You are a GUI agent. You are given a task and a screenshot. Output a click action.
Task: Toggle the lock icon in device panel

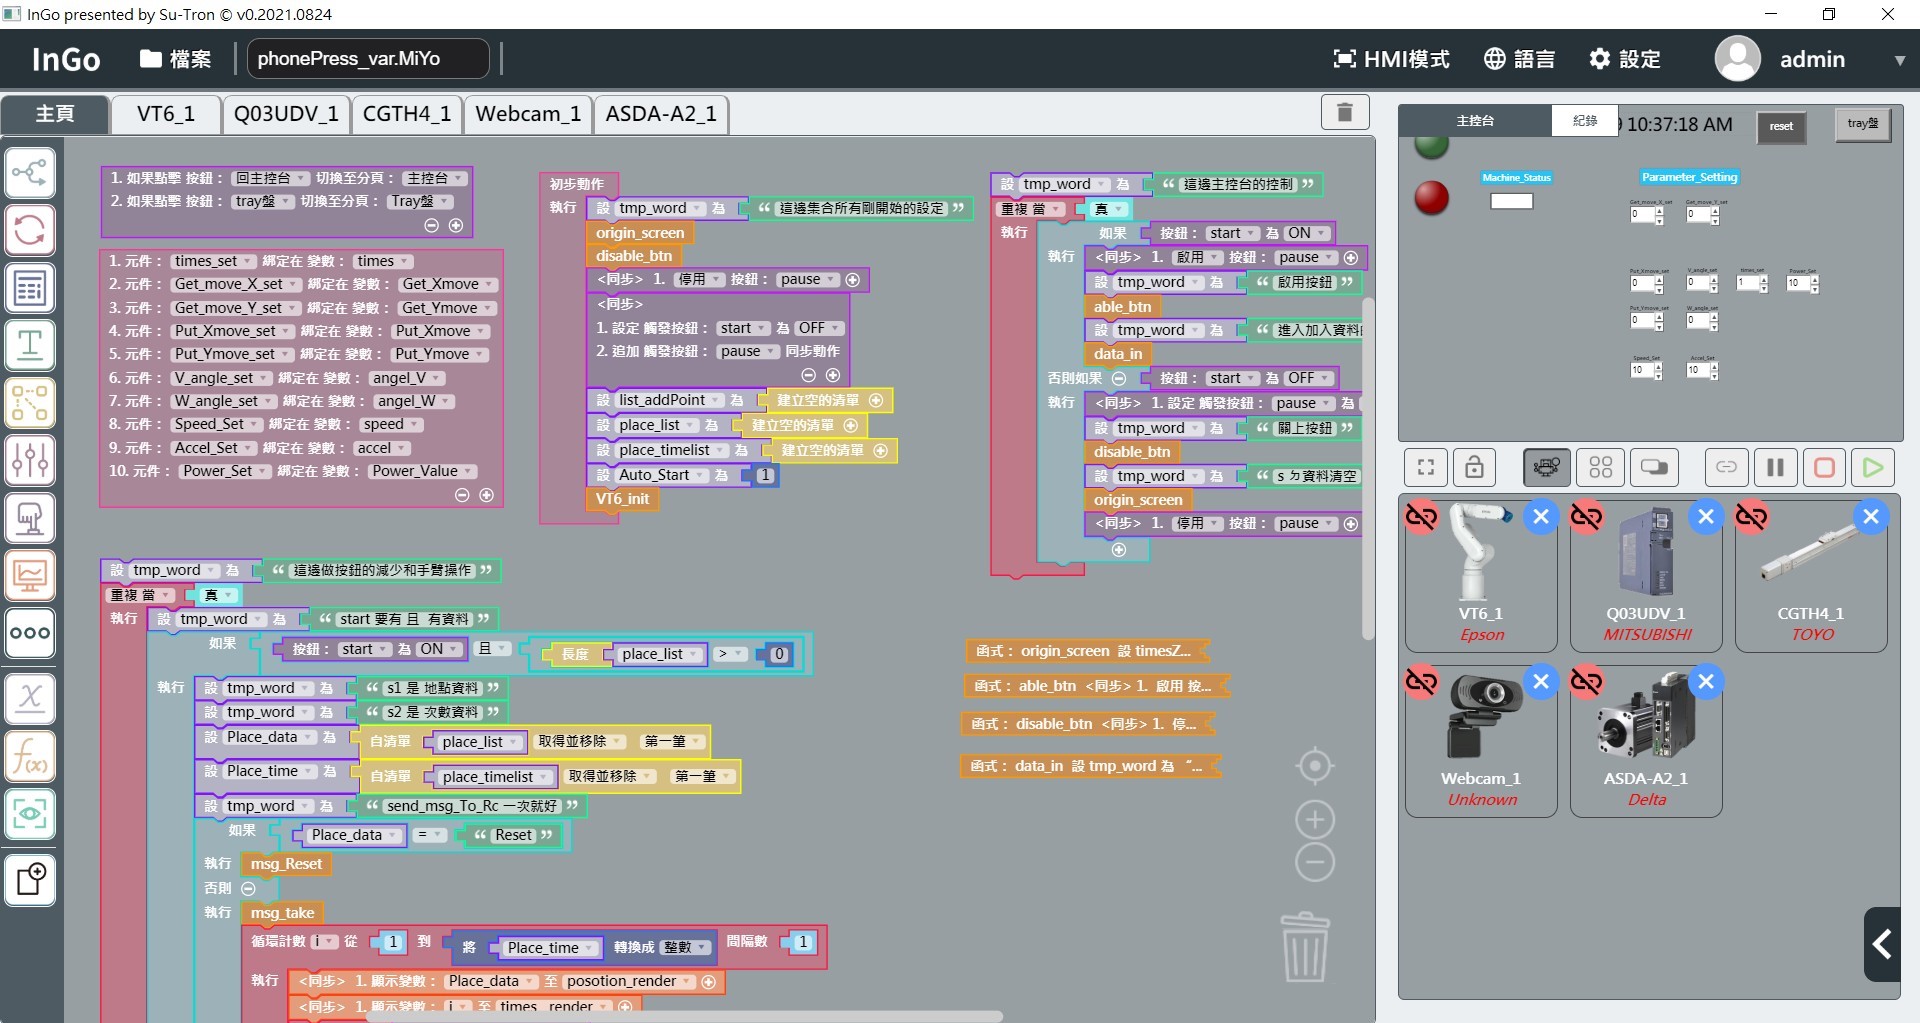(1474, 467)
